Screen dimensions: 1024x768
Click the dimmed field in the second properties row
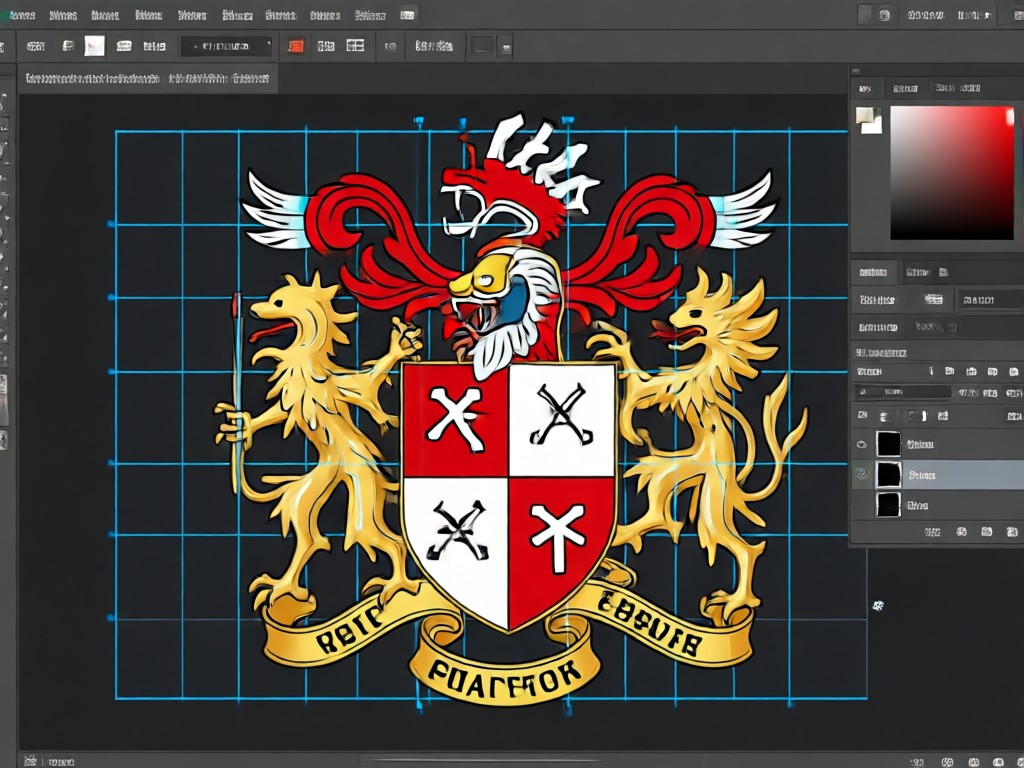coord(936,327)
